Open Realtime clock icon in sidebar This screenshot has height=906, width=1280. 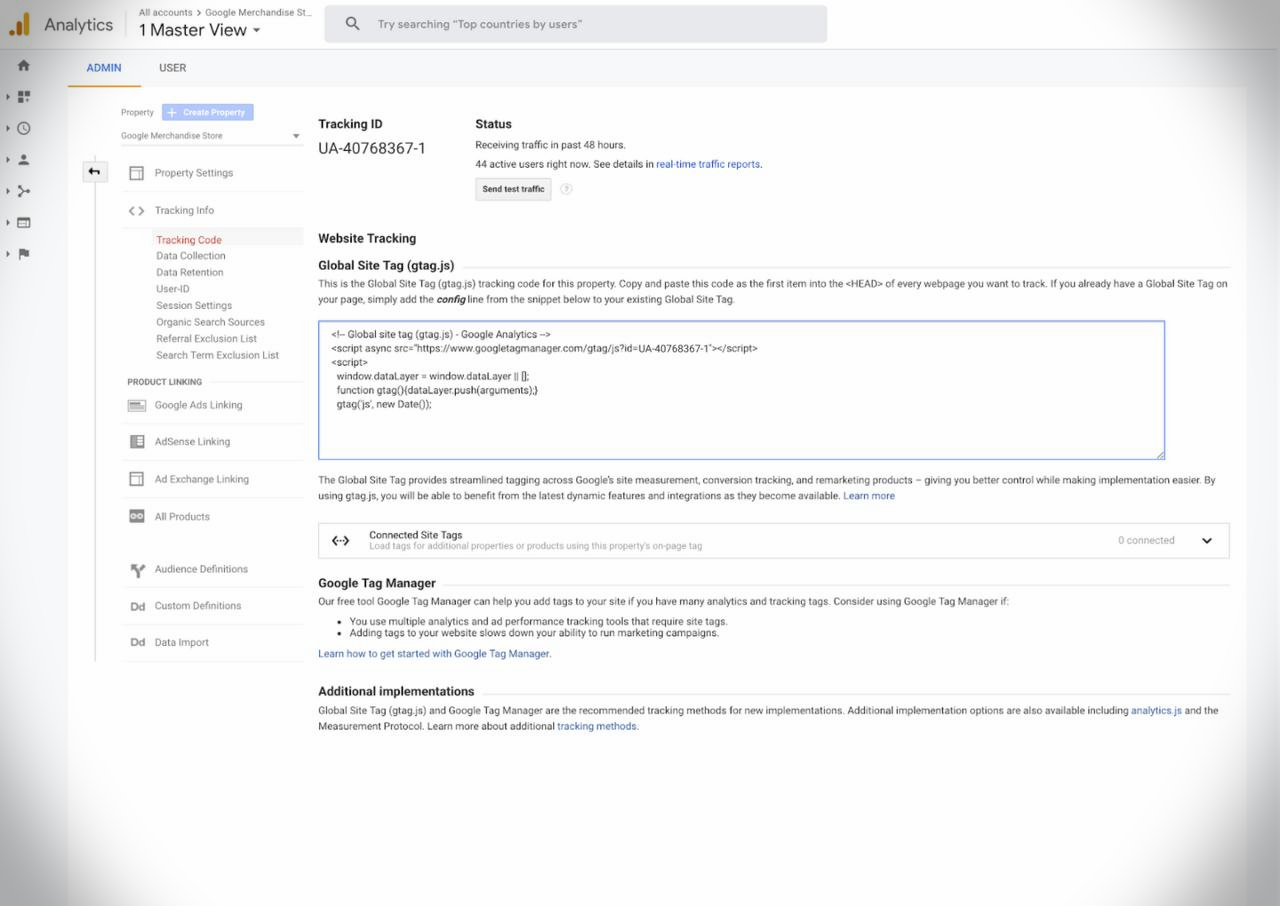tap(24, 128)
